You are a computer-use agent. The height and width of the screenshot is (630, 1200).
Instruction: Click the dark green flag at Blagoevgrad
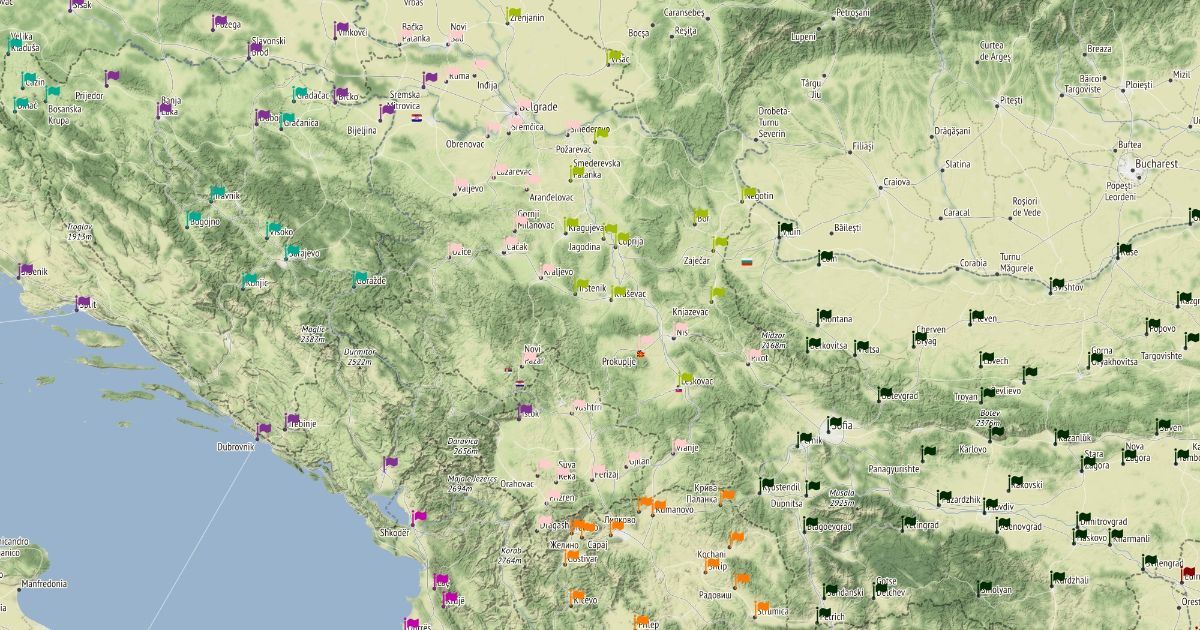coord(810,523)
